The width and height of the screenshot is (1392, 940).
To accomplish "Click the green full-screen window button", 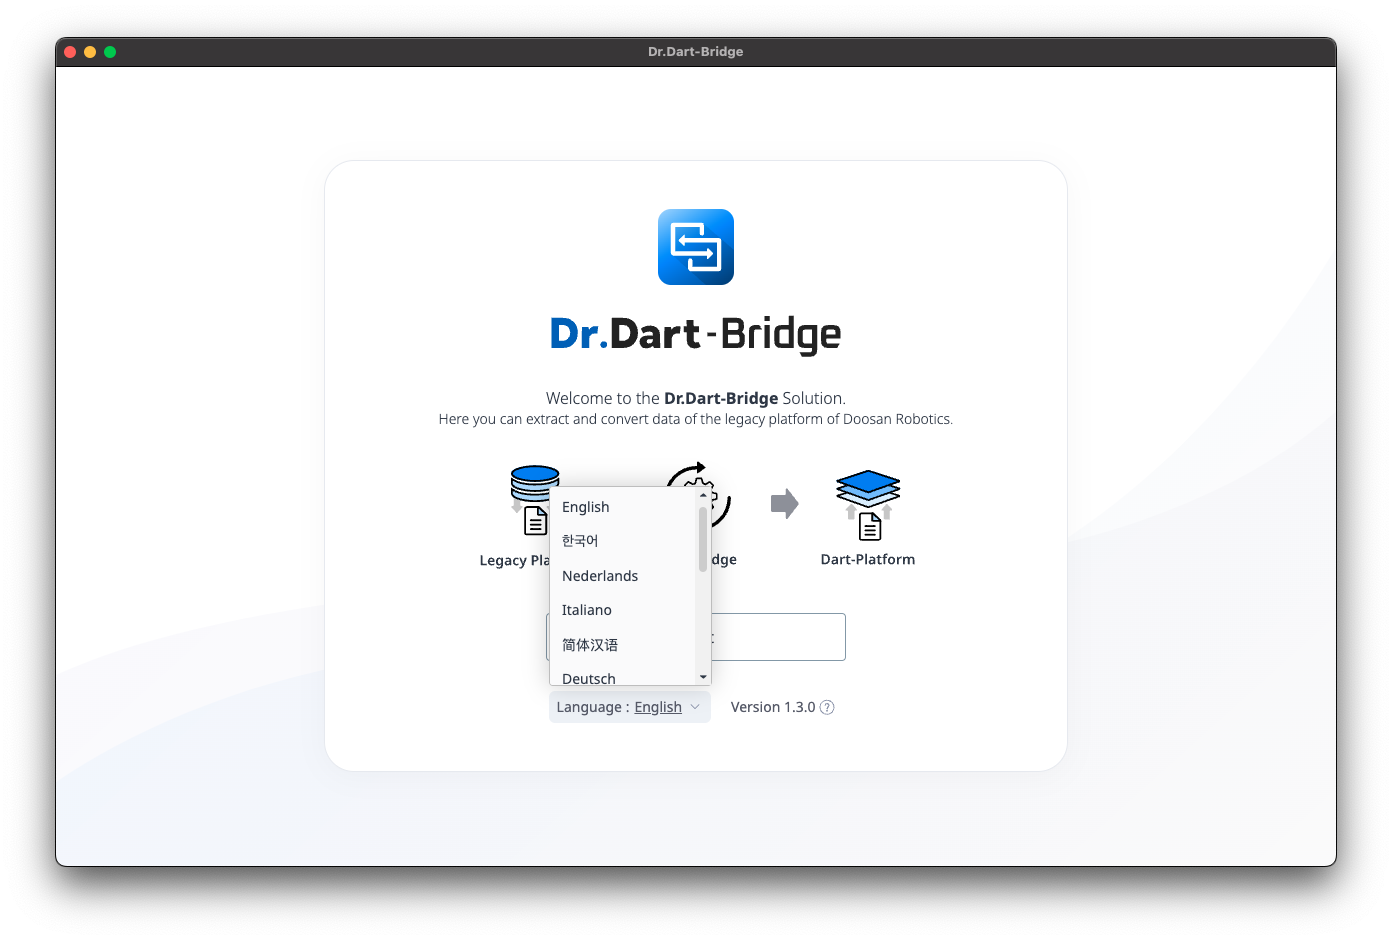I will 110,52.
